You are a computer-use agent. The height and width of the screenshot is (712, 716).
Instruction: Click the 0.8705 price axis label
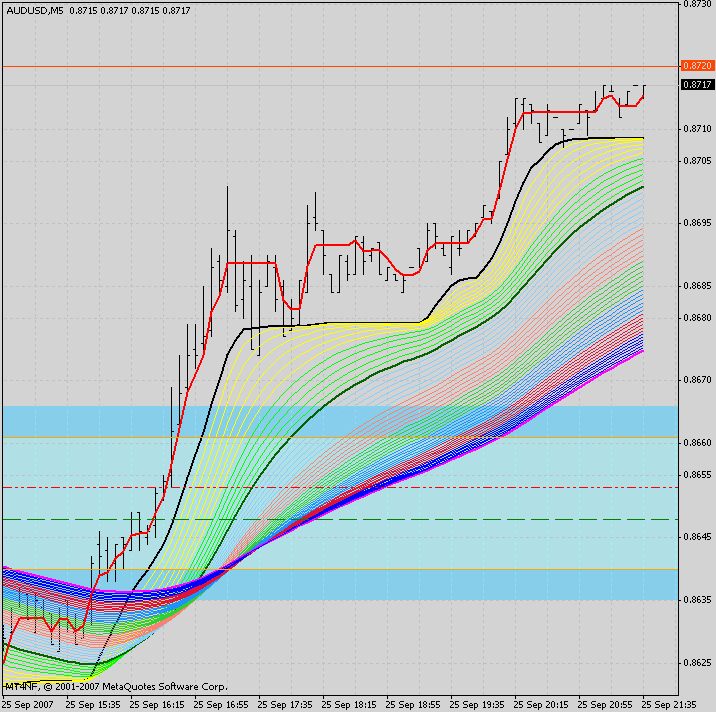[697, 161]
